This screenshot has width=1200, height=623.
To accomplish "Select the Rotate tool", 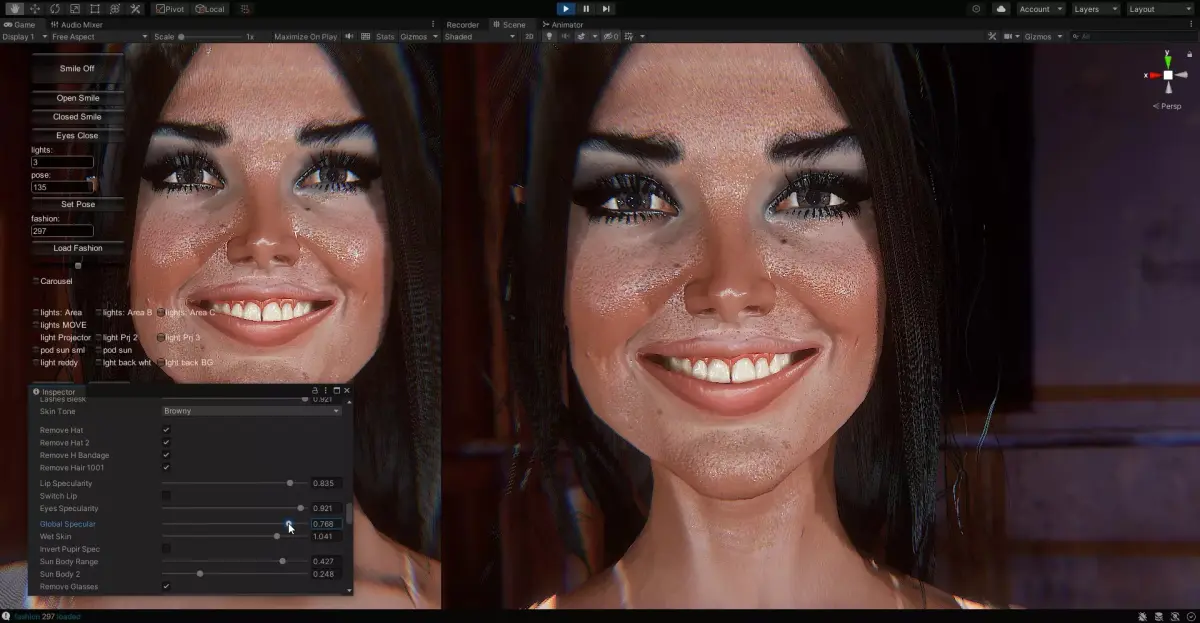I will (x=55, y=9).
